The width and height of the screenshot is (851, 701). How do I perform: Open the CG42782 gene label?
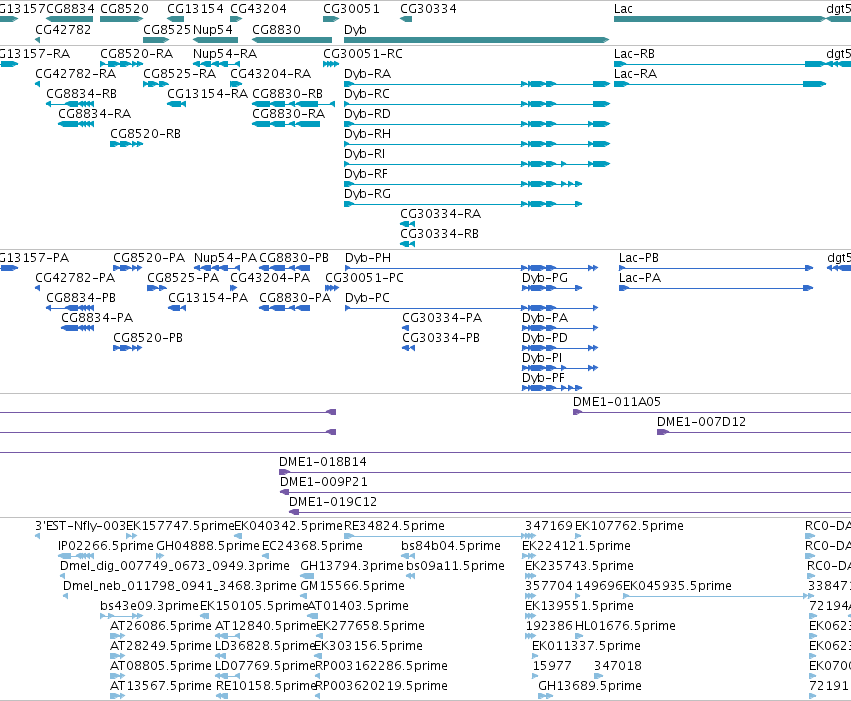63,30
